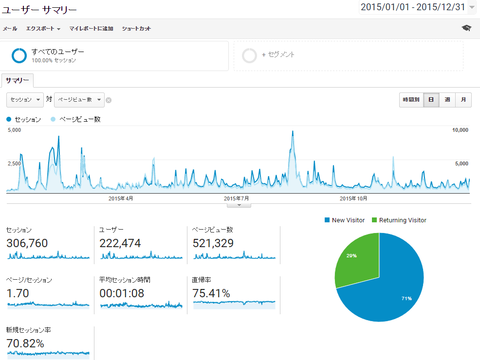Image resolution: width=480 pixels, height=360 pixels.
Task: Click the 2015年7月 axis label
Action: [236, 199]
